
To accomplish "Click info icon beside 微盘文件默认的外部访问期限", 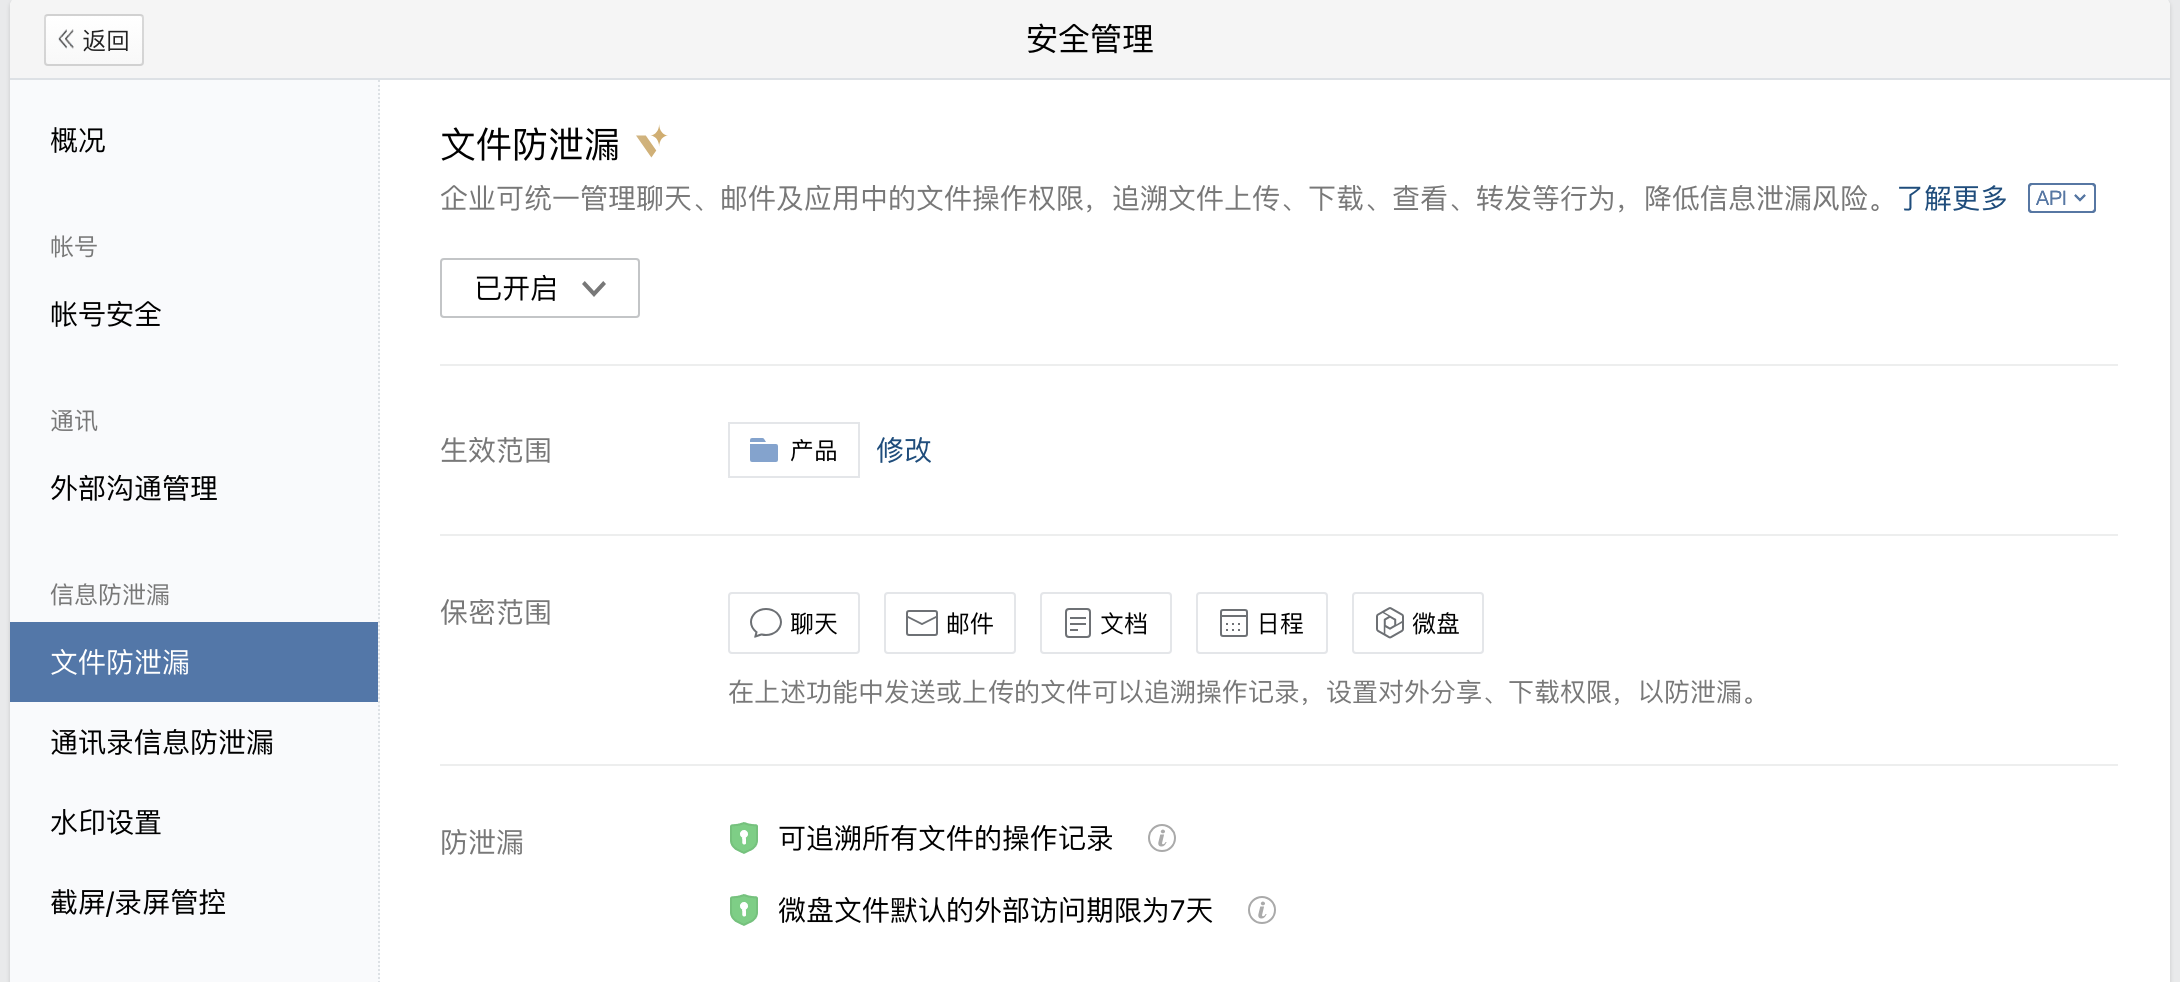I will pos(1261,910).
